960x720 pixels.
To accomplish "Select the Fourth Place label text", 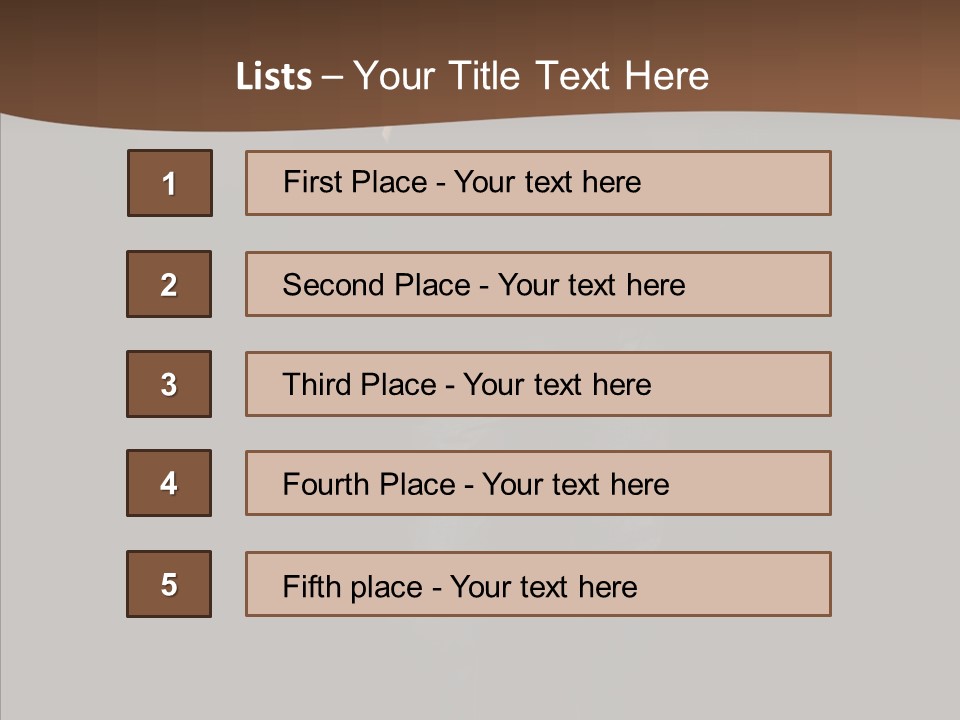I will [367, 485].
